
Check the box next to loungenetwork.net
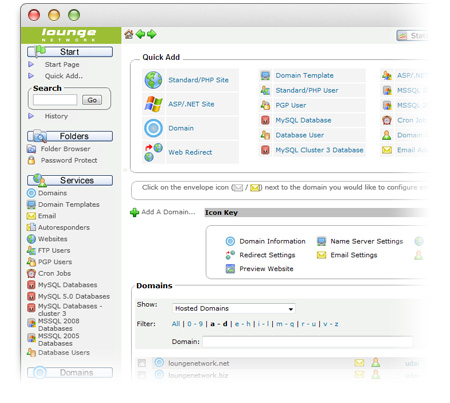[142, 363]
